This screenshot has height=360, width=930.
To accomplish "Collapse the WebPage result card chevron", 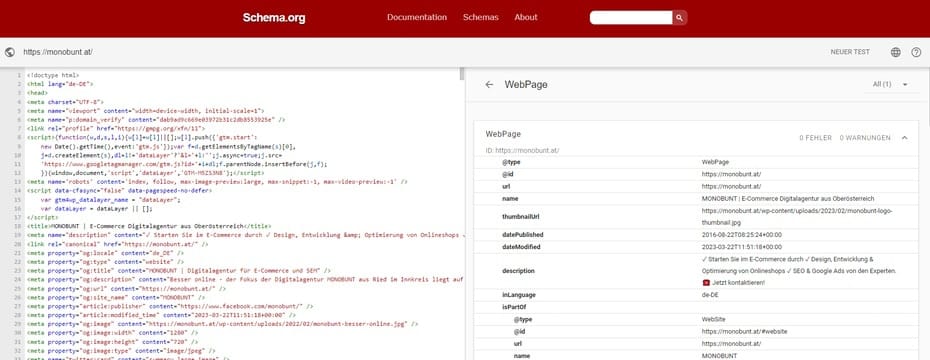I will (x=904, y=138).
